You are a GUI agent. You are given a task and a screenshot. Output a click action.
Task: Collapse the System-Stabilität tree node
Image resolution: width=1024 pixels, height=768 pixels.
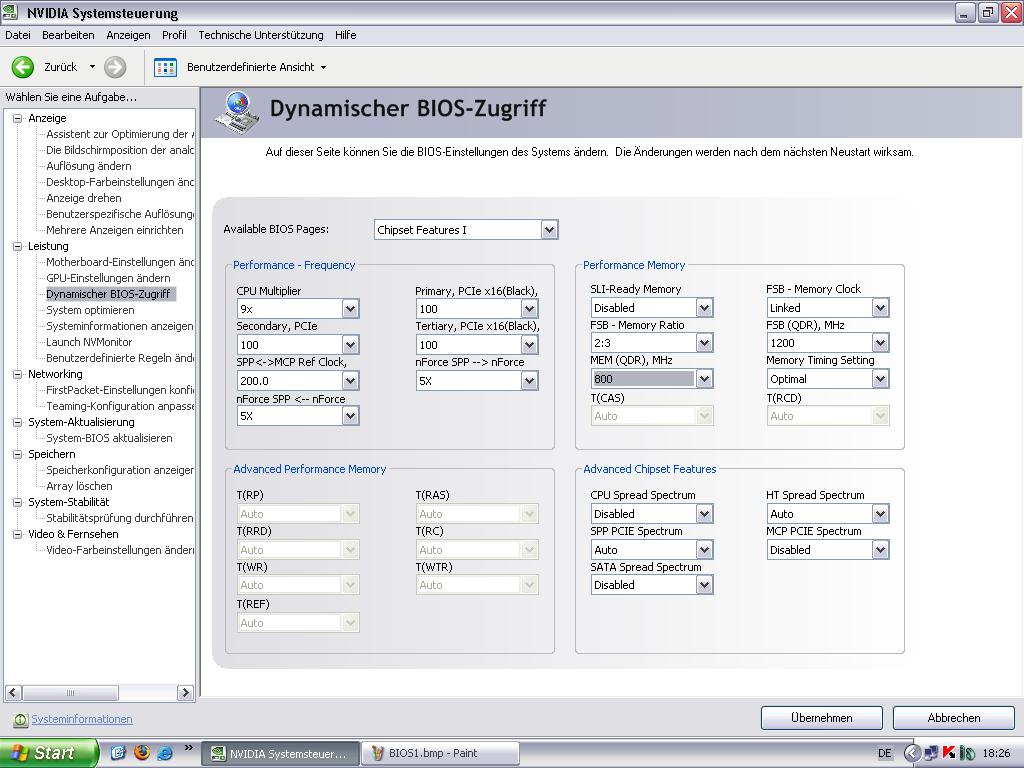coord(18,502)
